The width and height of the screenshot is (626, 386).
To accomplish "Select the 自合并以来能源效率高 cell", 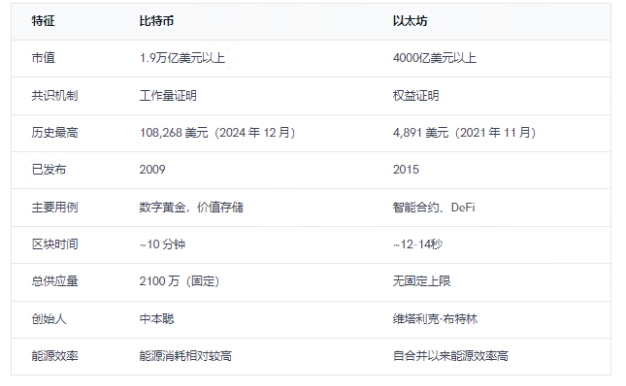I will (451, 356).
